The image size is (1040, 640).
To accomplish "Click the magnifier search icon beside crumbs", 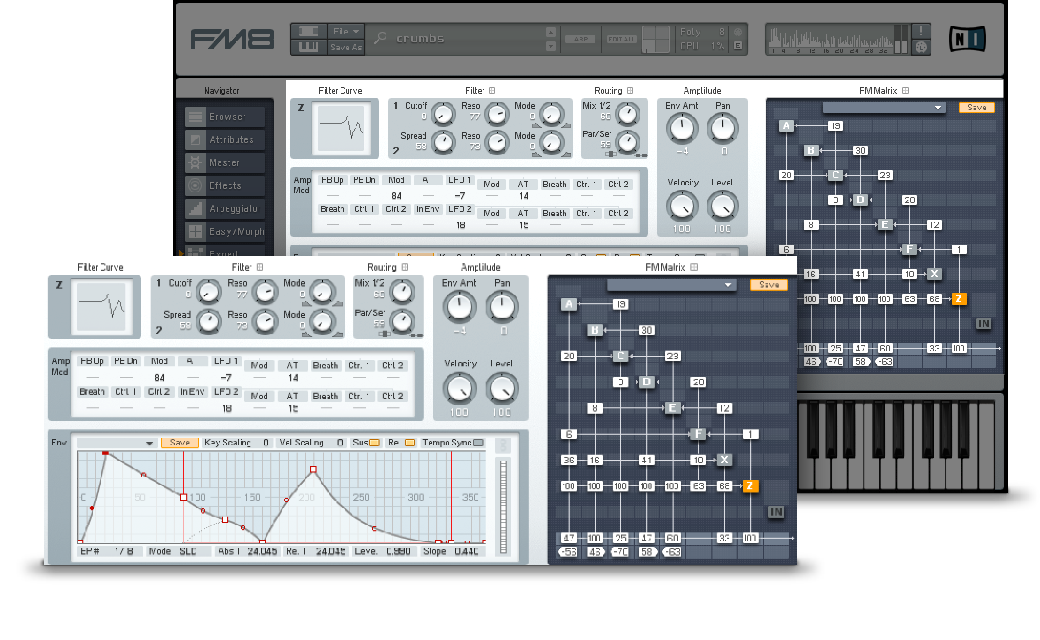I will 380,38.
